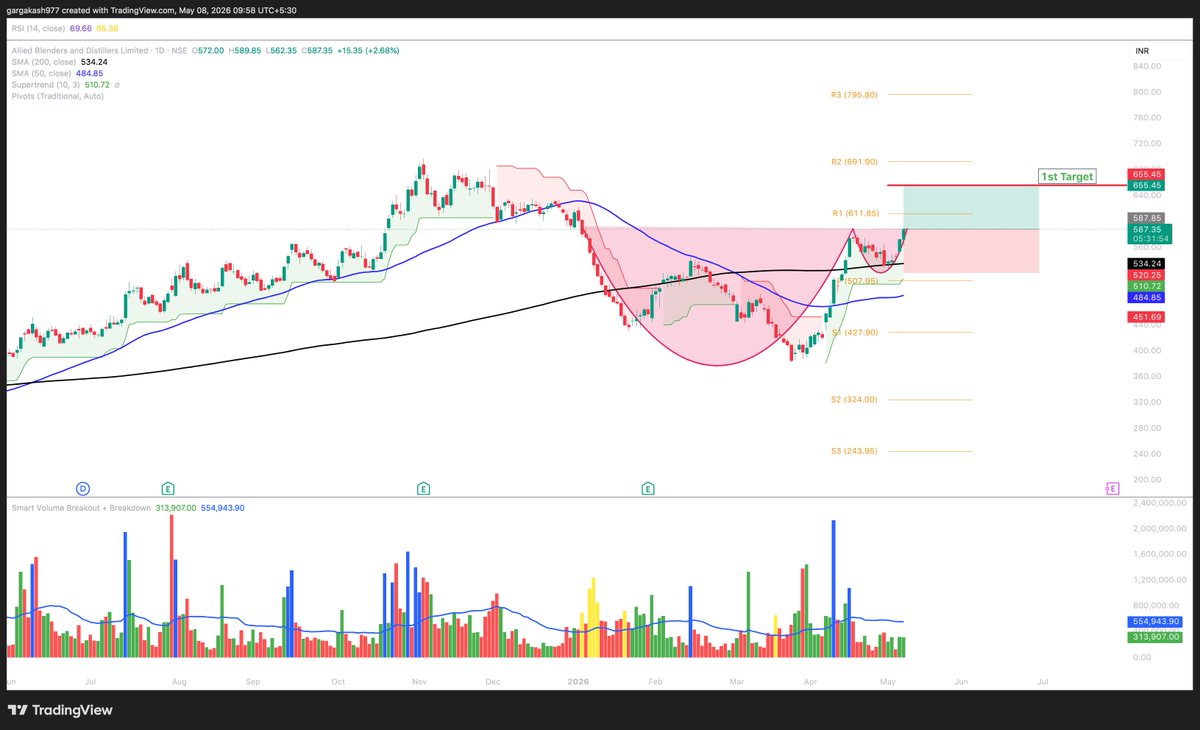Screen dimensions: 1200x730
Task: Click the gray 587.85 price-axis label
Action: point(1146,217)
